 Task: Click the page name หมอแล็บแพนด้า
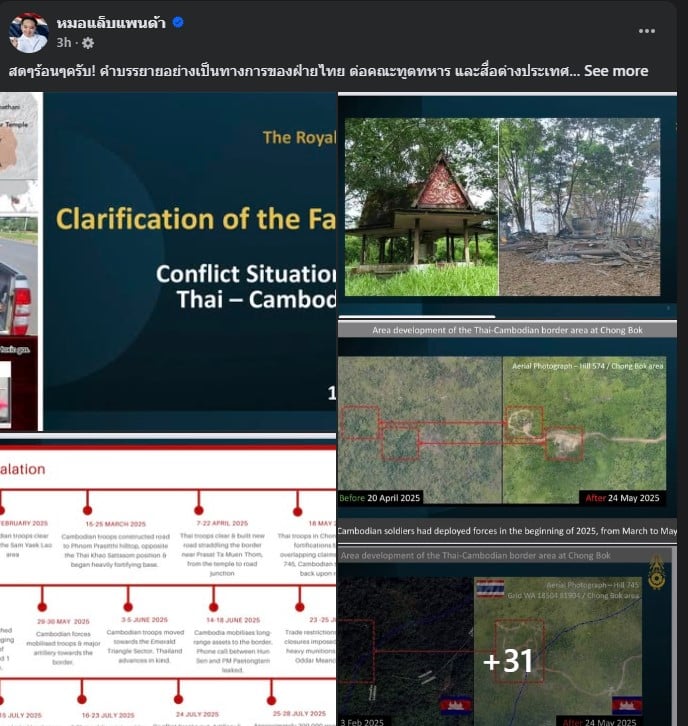coord(111,22)
